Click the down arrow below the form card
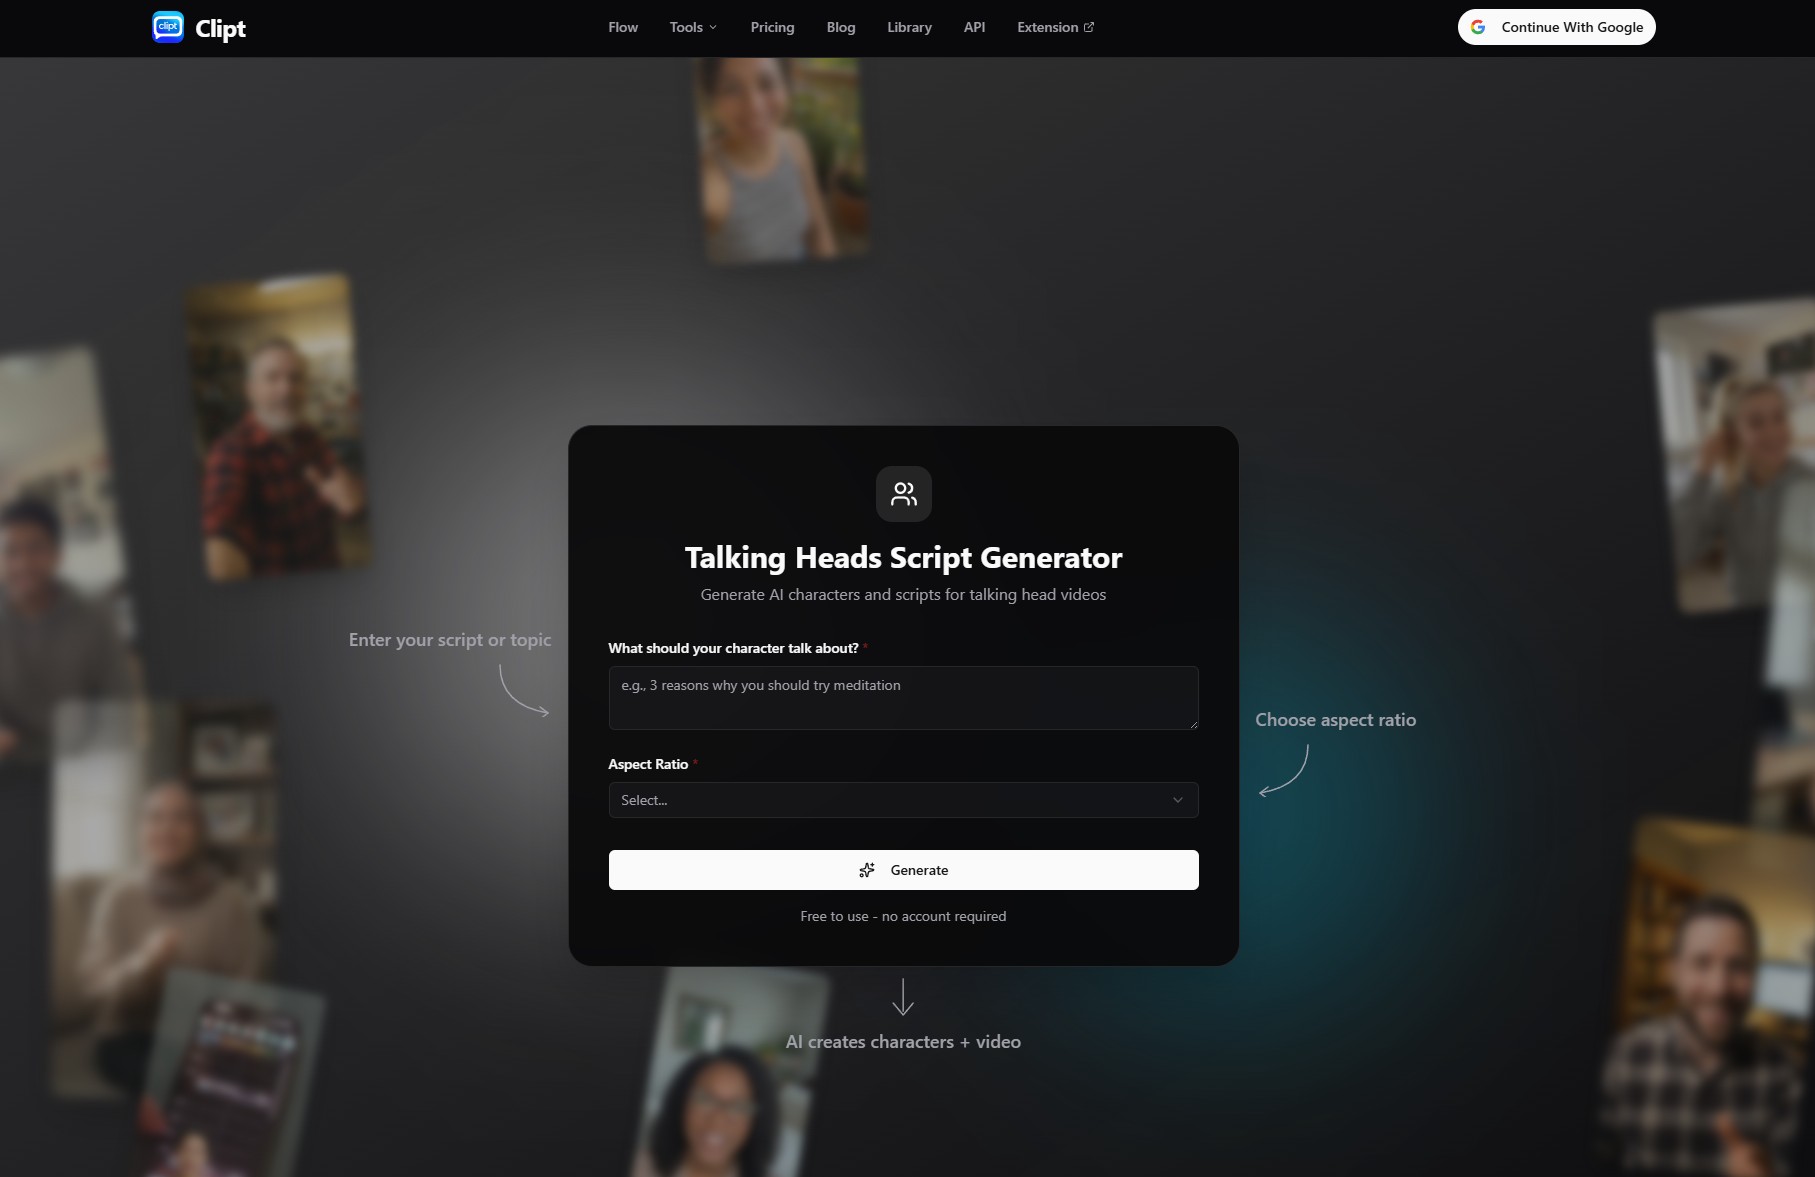The image size is (1815, 1177). click(x=903, y=997)
